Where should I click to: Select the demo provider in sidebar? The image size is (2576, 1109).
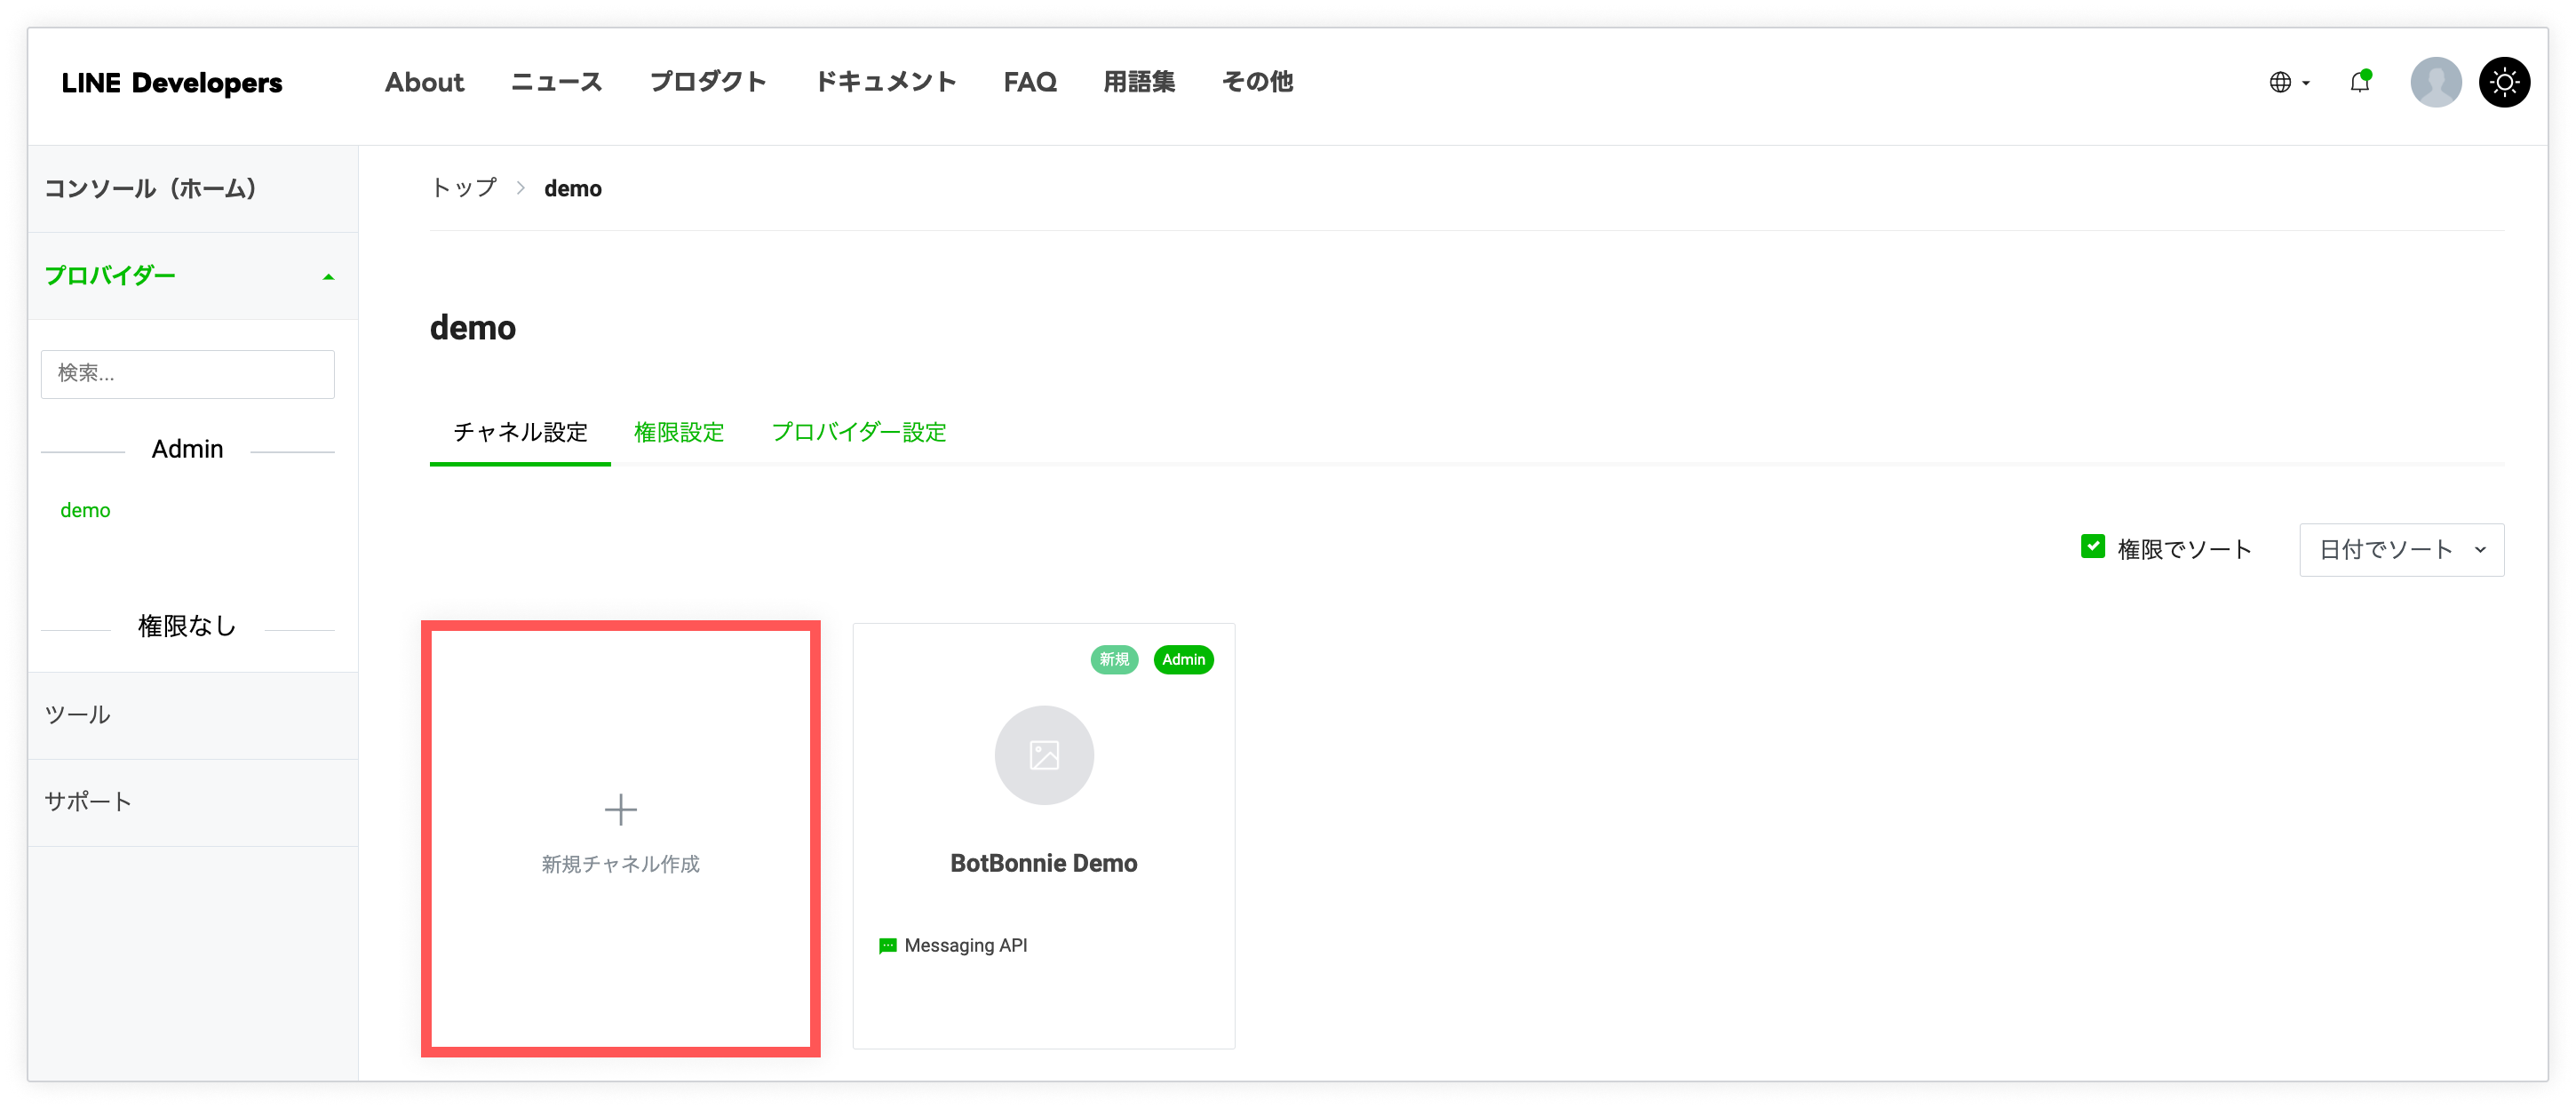[85, 510]
